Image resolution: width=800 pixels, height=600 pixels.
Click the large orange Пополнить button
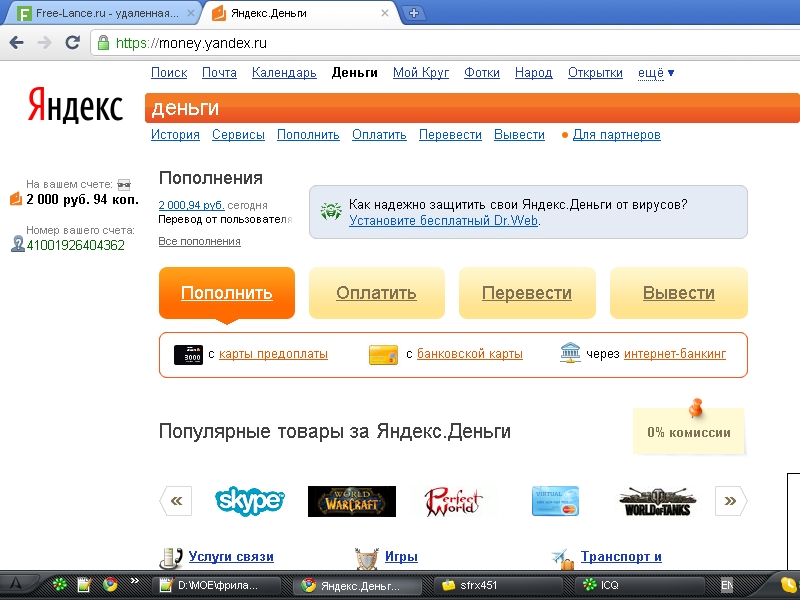(227, 293)
